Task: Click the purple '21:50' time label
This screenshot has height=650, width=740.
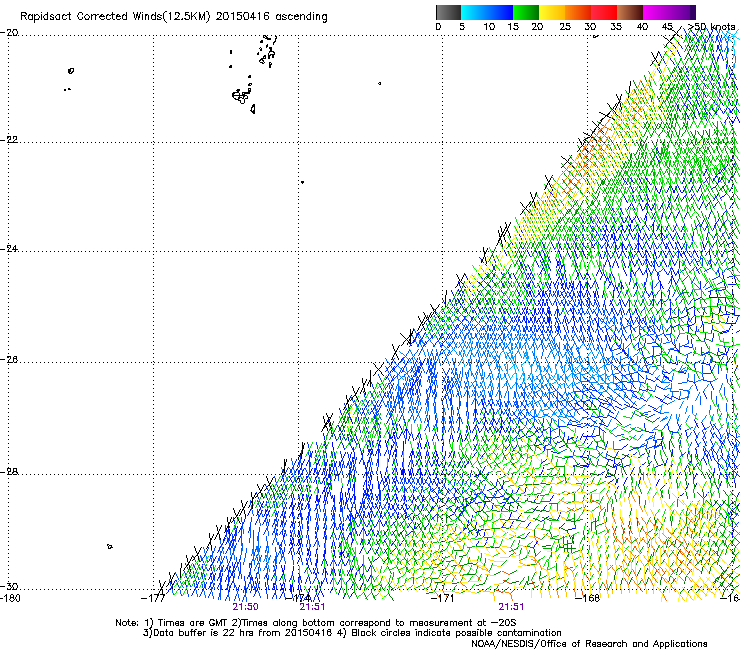Action: (x=245, y=607)
